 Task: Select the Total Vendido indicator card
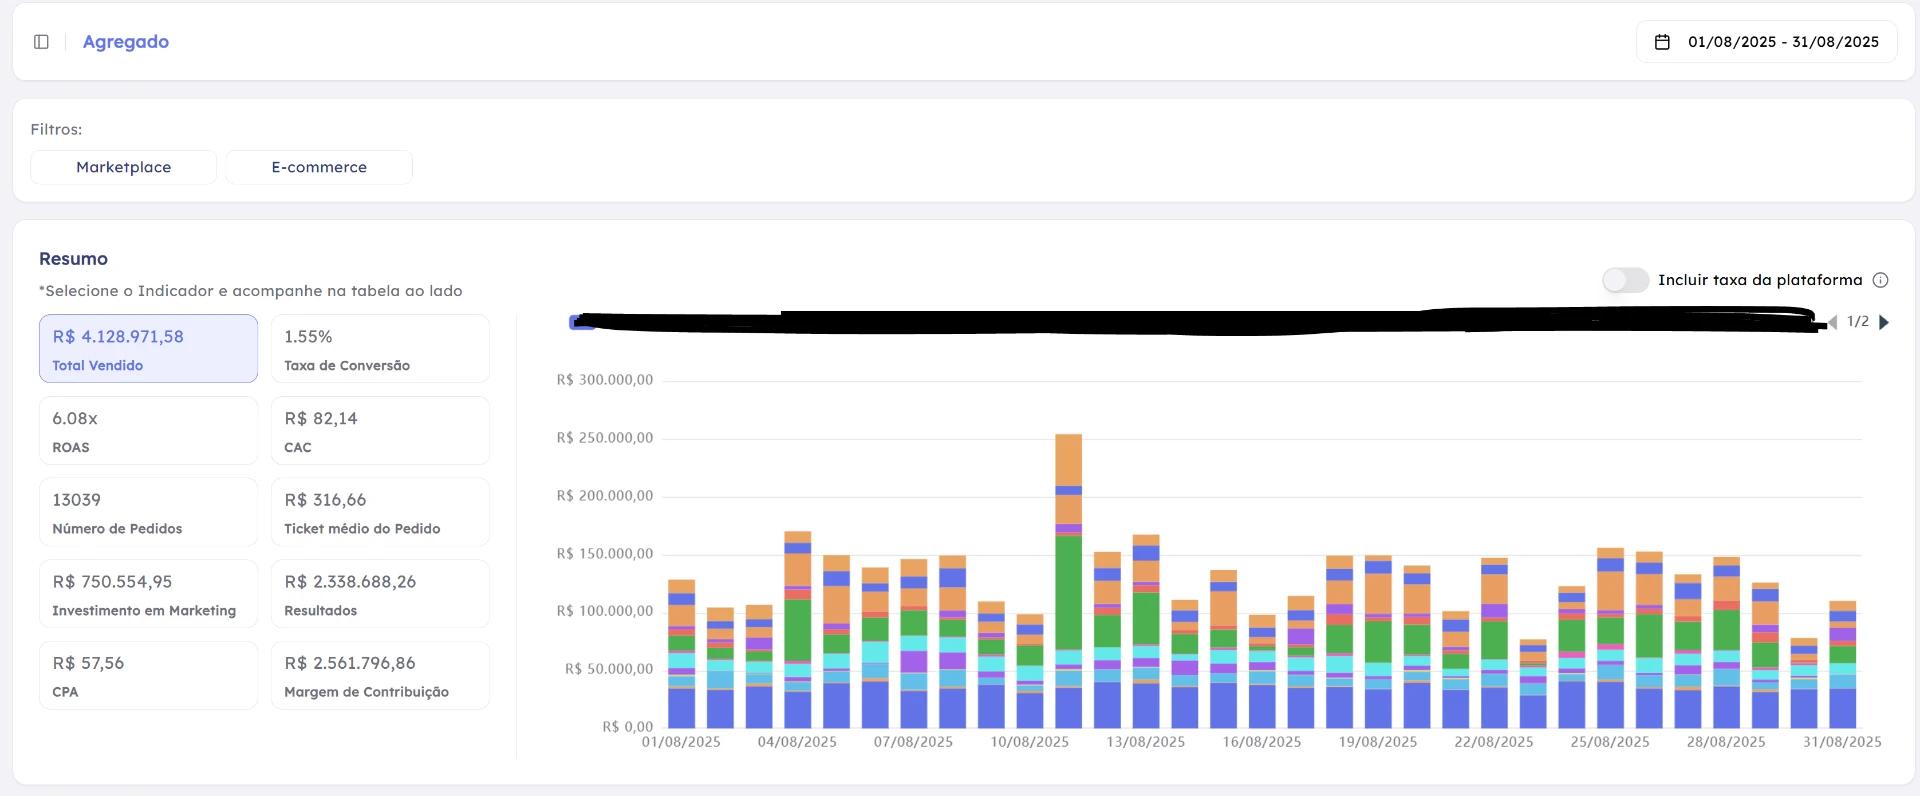(x=148, y=349)
